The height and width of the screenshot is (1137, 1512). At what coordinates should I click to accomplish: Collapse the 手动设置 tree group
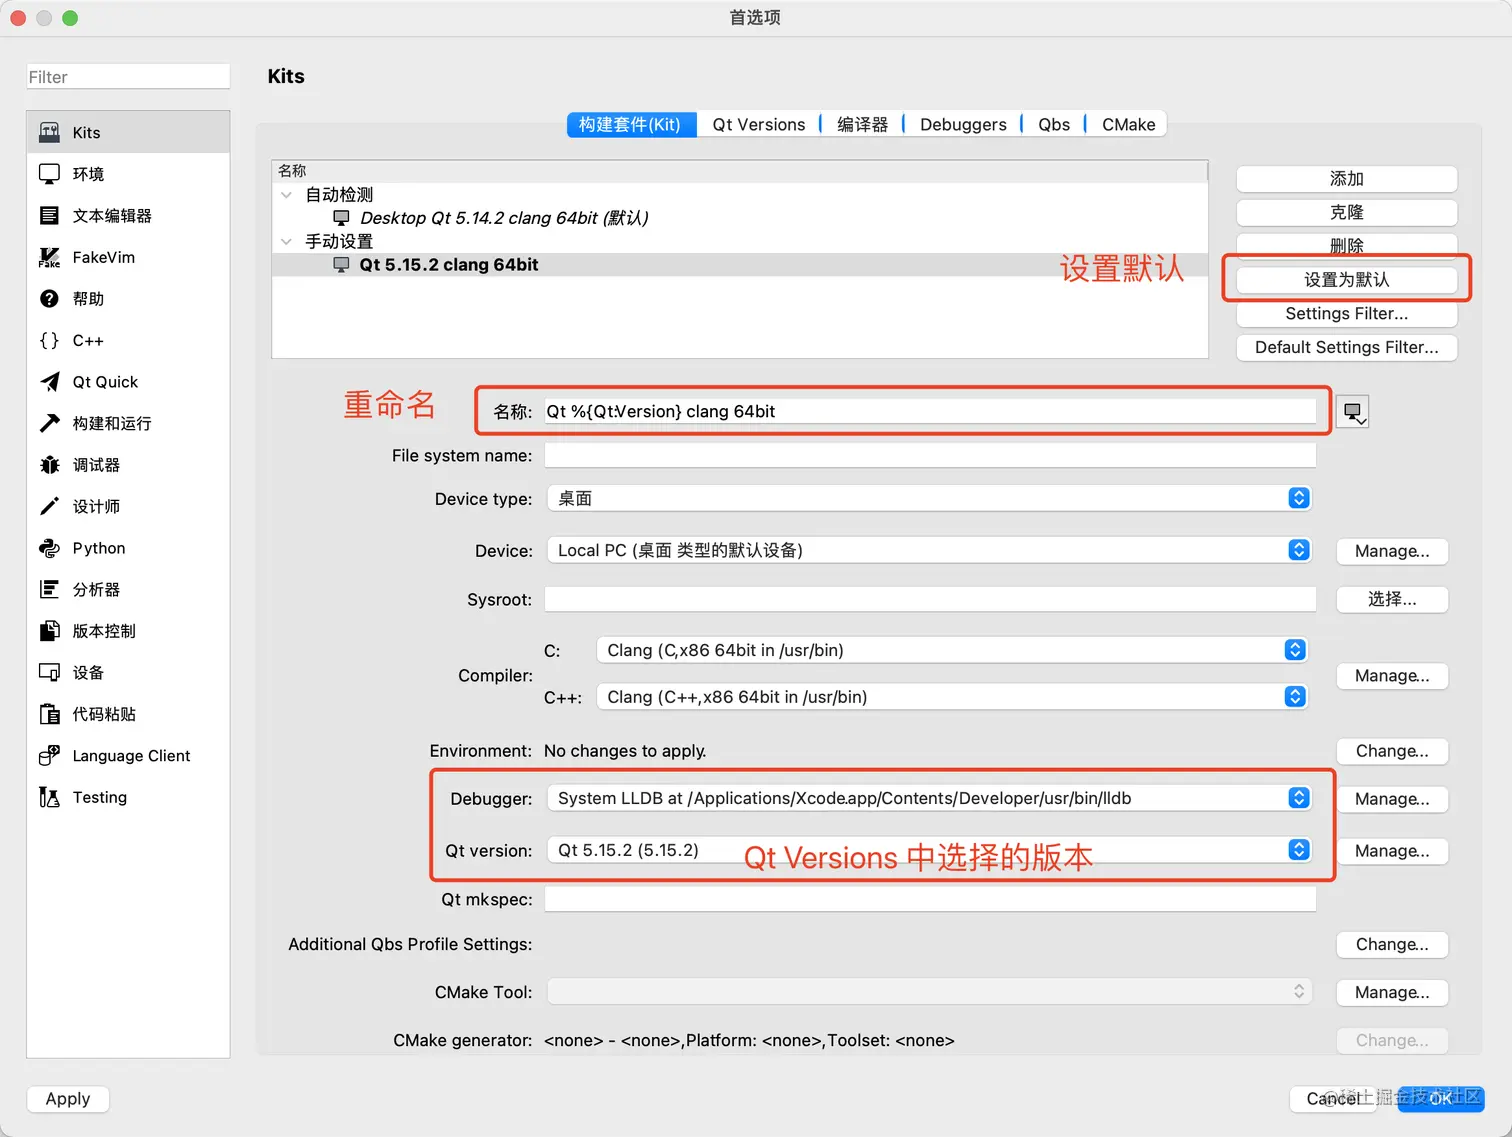click(287, 242)
